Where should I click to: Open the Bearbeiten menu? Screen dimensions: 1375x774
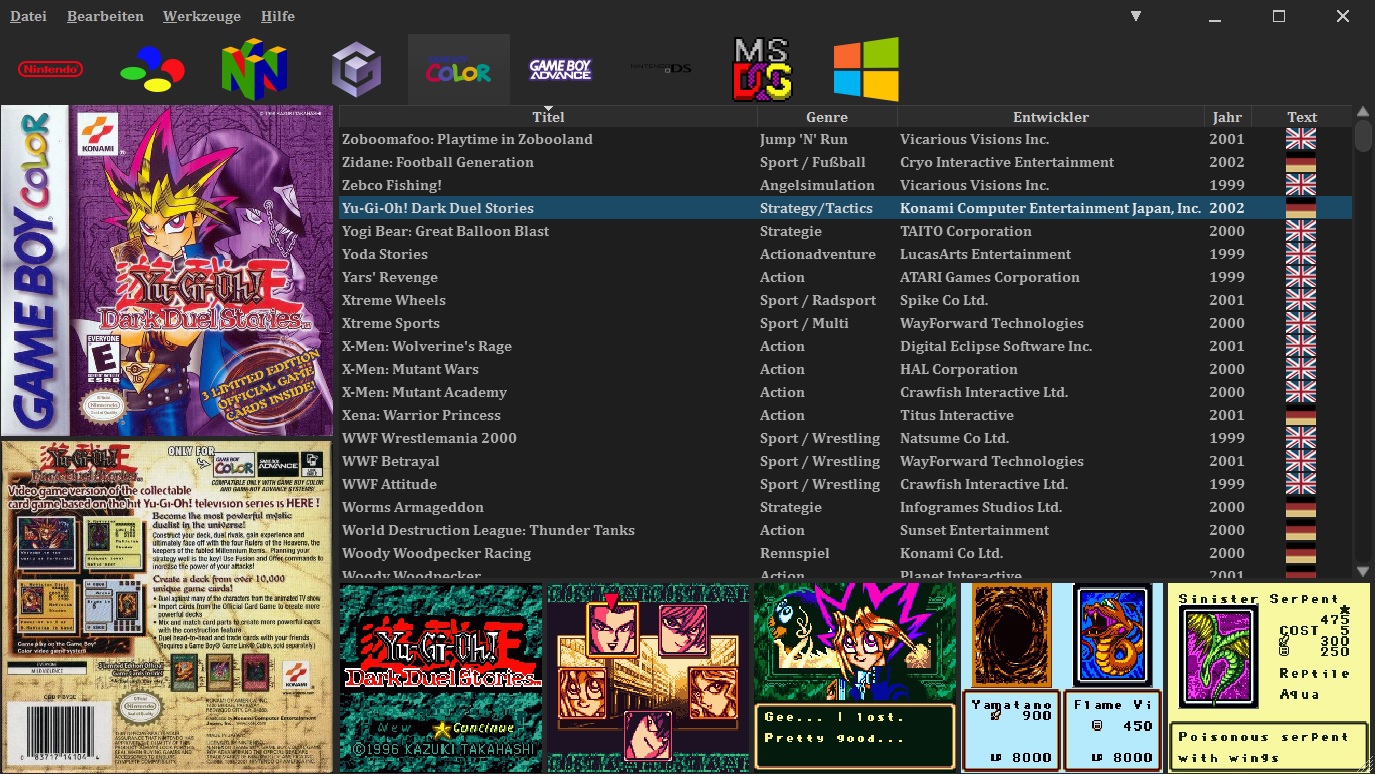(105, 16)
